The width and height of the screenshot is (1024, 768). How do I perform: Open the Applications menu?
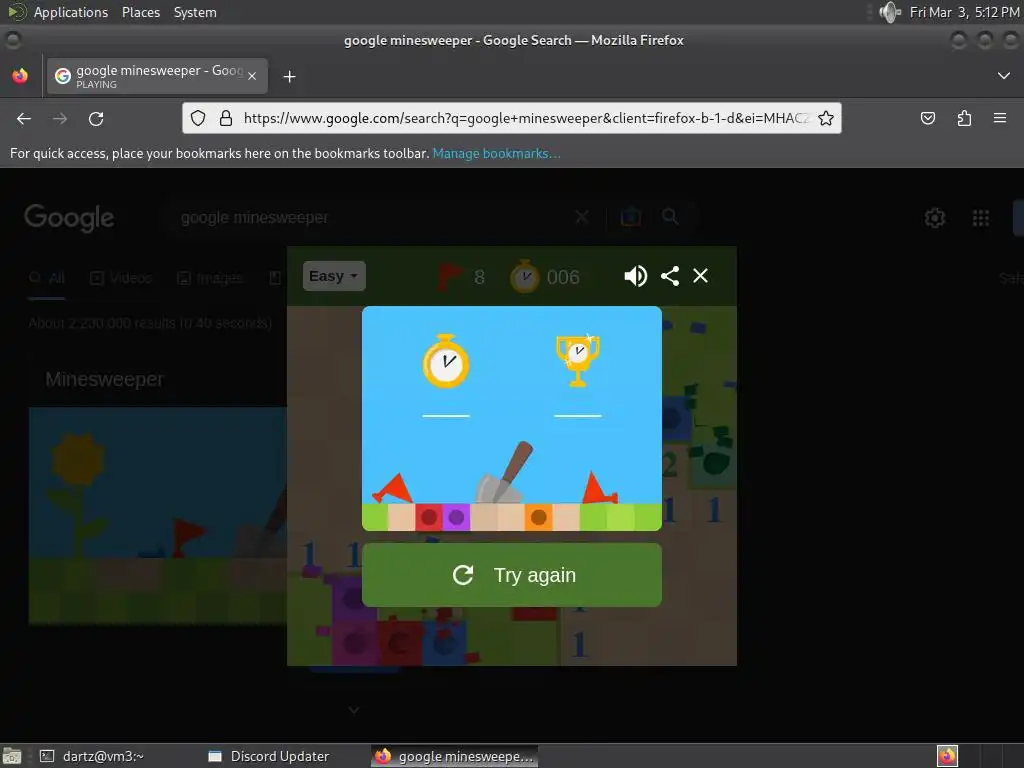click(71, 12)
